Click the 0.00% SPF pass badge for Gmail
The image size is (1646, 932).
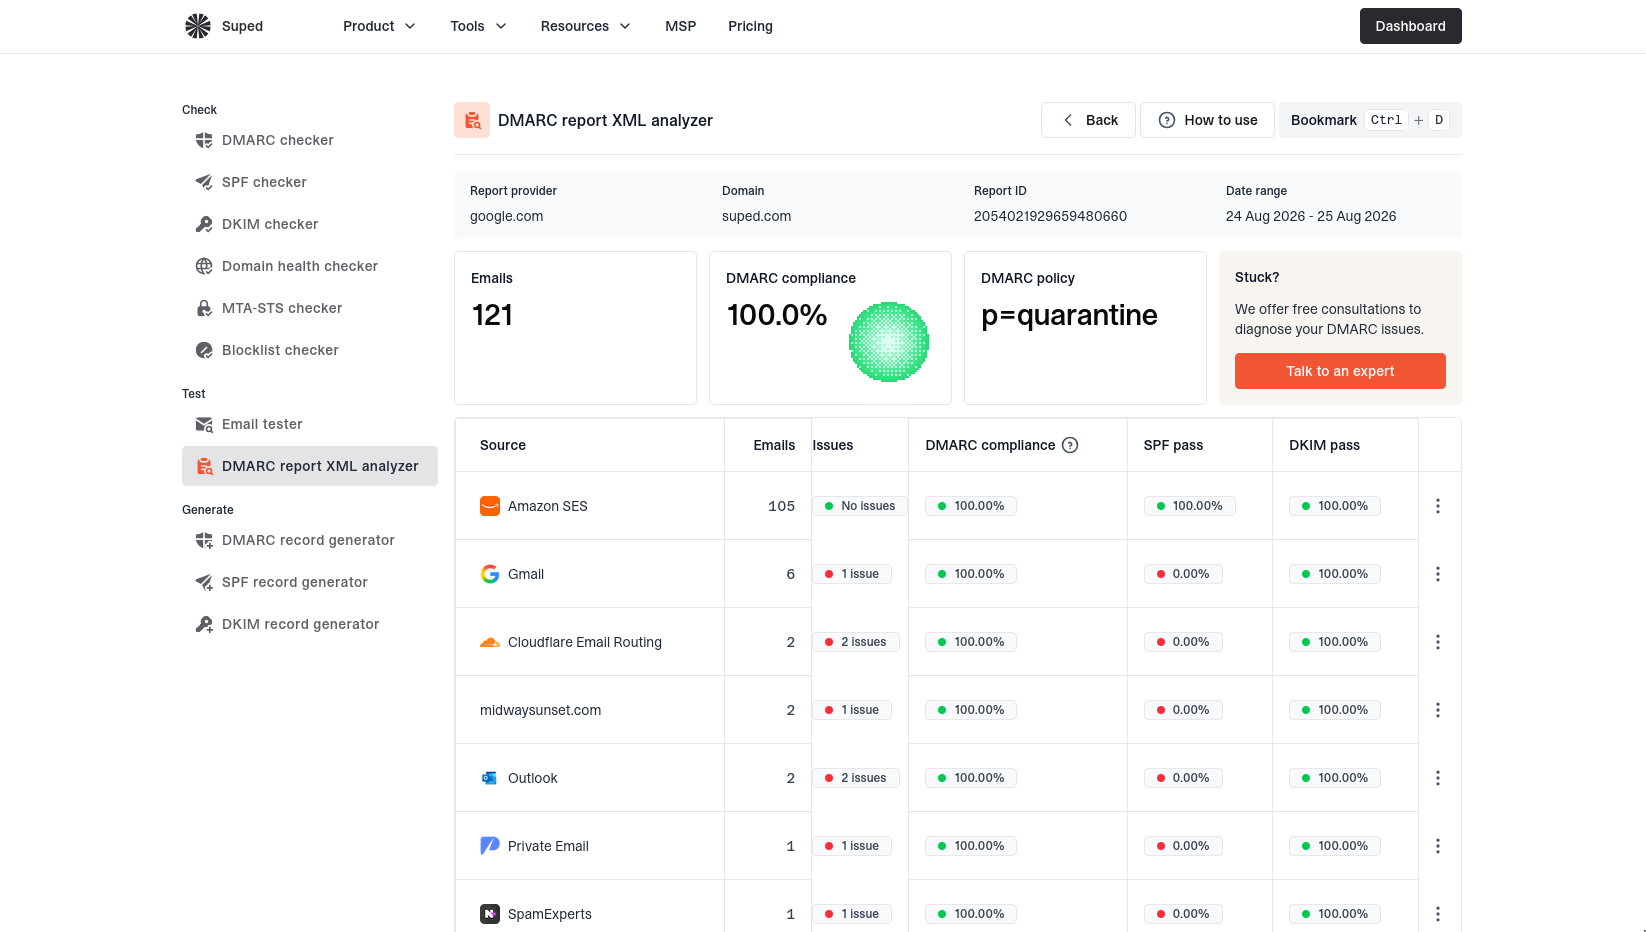click(1183, 574)
